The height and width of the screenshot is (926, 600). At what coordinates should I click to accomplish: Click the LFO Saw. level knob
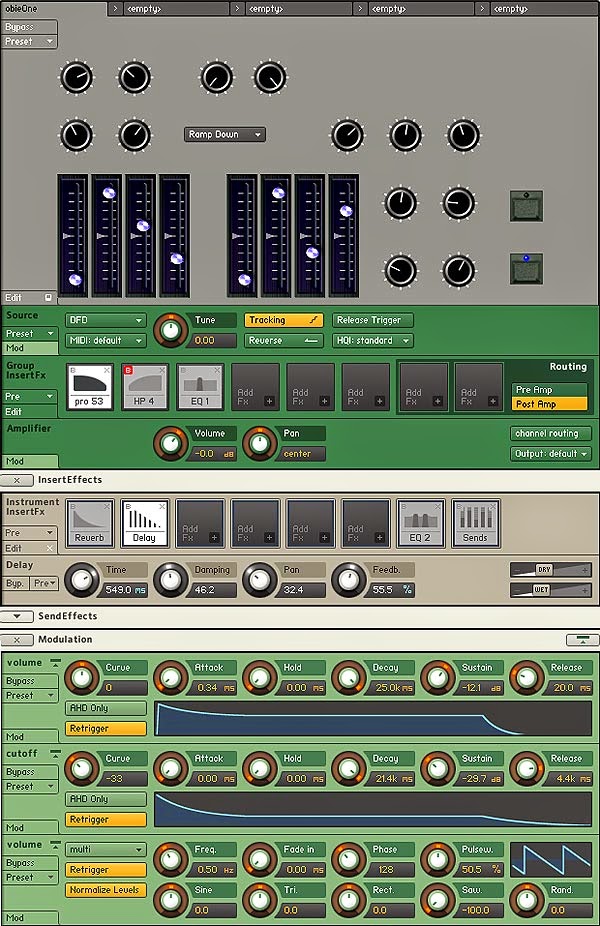point(438,899)
